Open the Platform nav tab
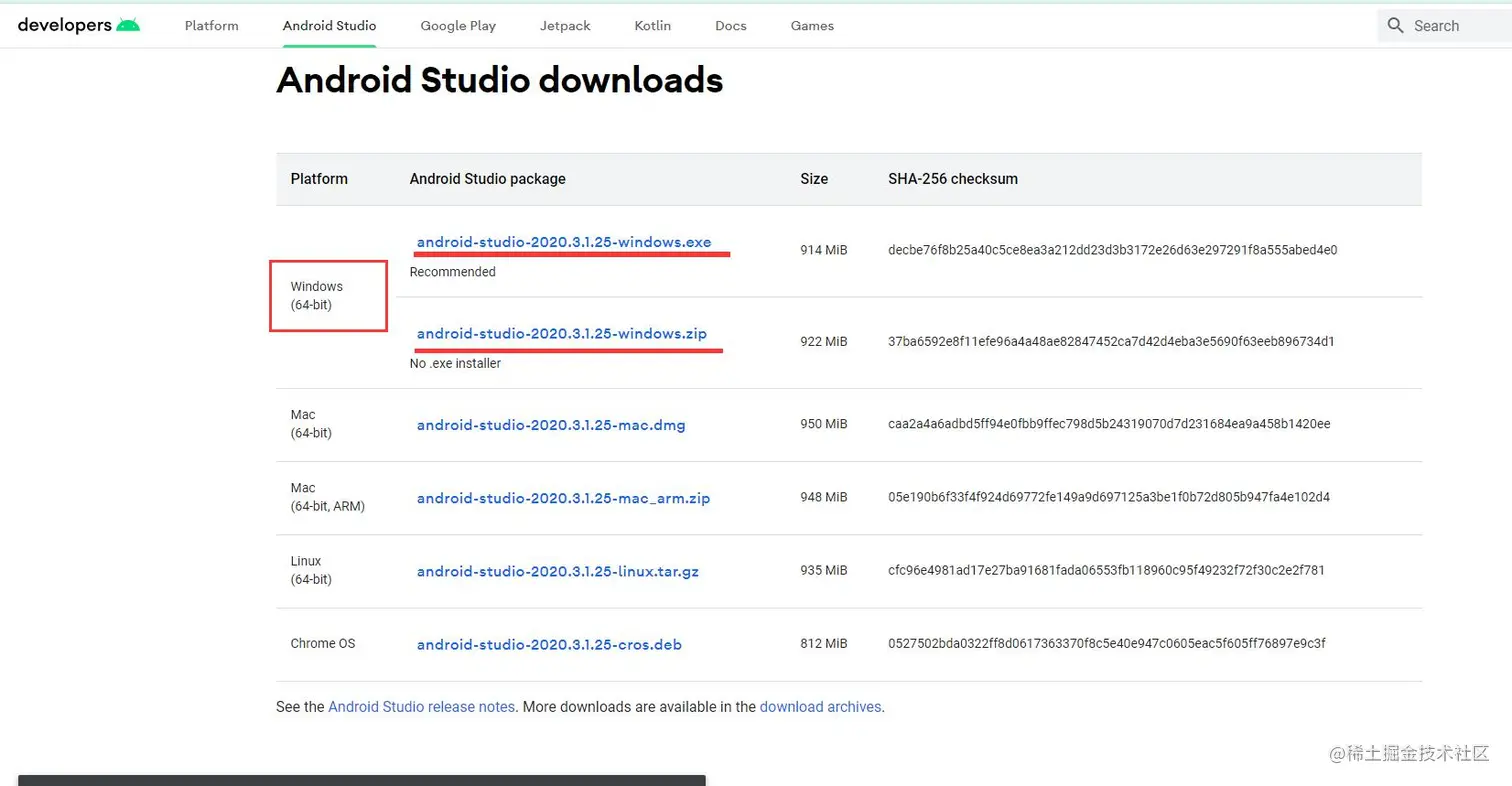 (212, 26)
